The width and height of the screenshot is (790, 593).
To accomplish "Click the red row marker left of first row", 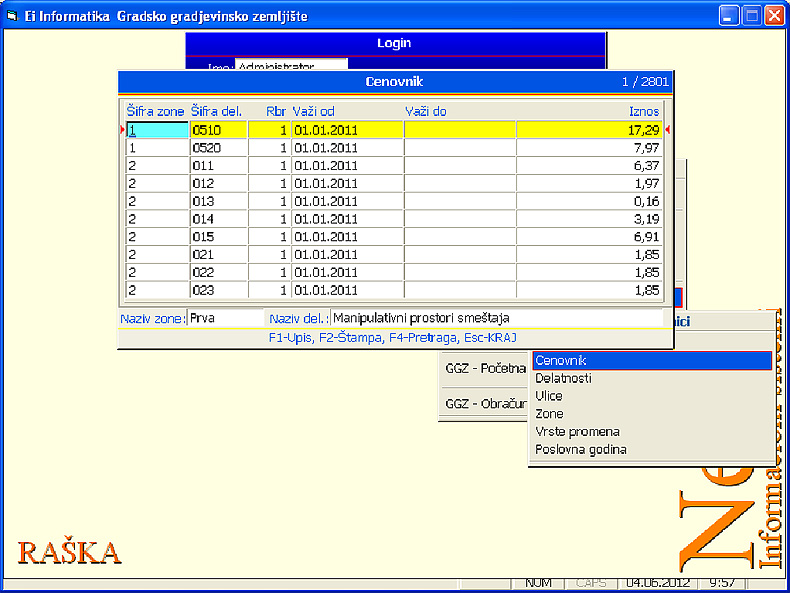I will [123, 130].
